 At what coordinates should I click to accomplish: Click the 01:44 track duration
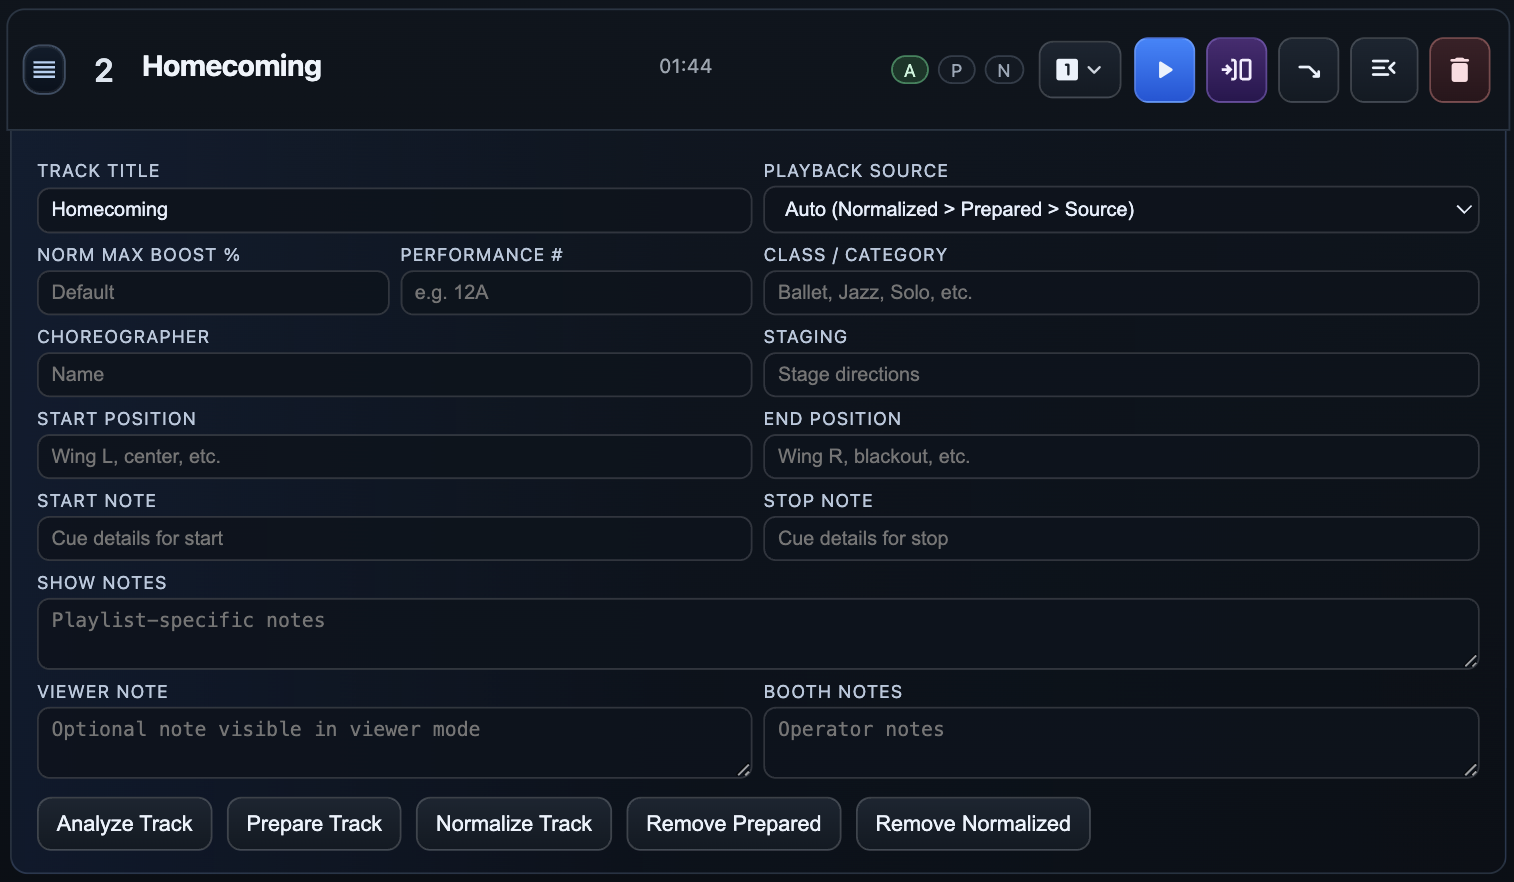pos(685,67)
